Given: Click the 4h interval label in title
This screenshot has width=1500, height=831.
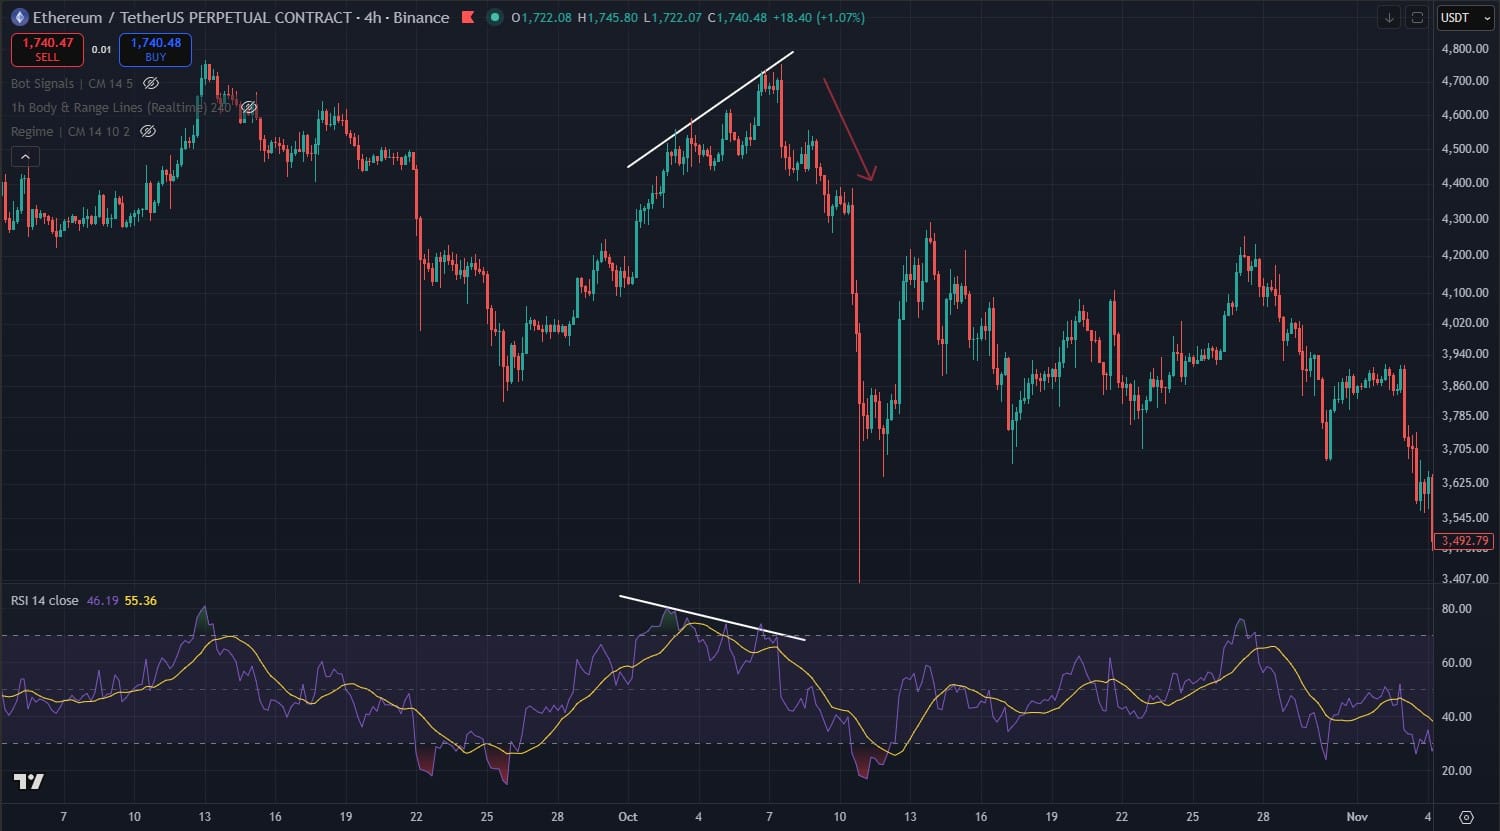Looking at the screenshot, I should click(x=373, y=17).
